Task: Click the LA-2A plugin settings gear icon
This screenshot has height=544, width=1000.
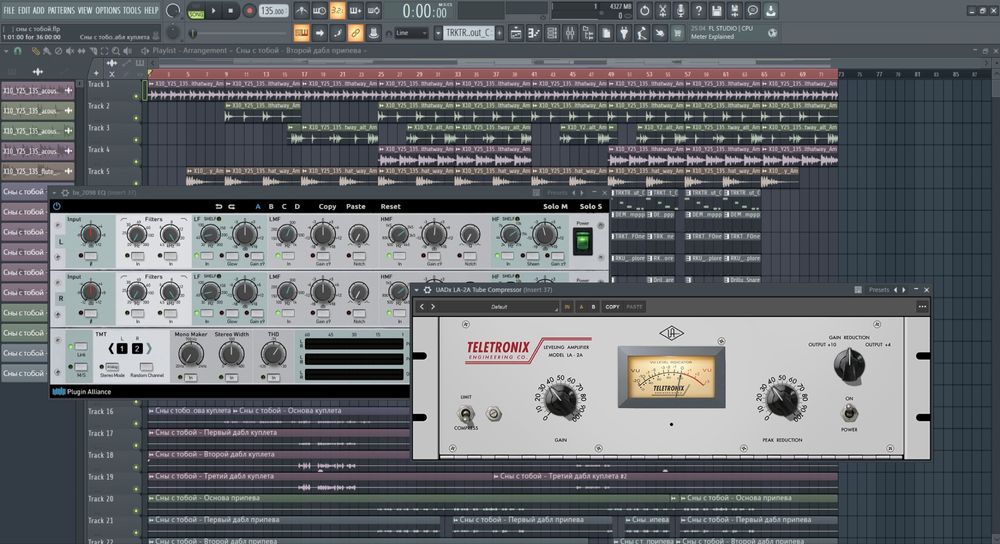Action: (427, 290)
